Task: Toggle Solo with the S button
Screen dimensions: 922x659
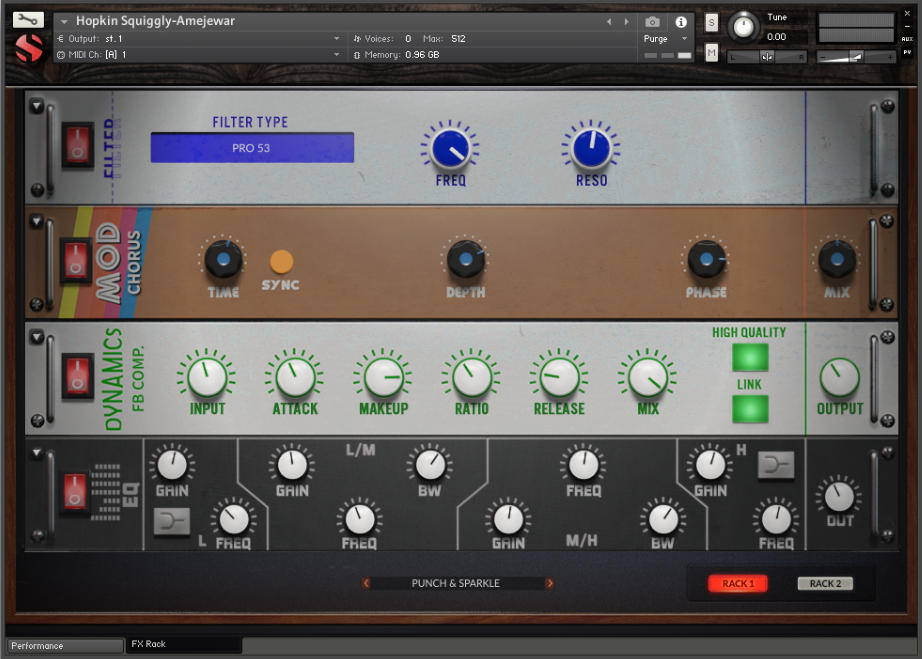Action: point(710,22)
